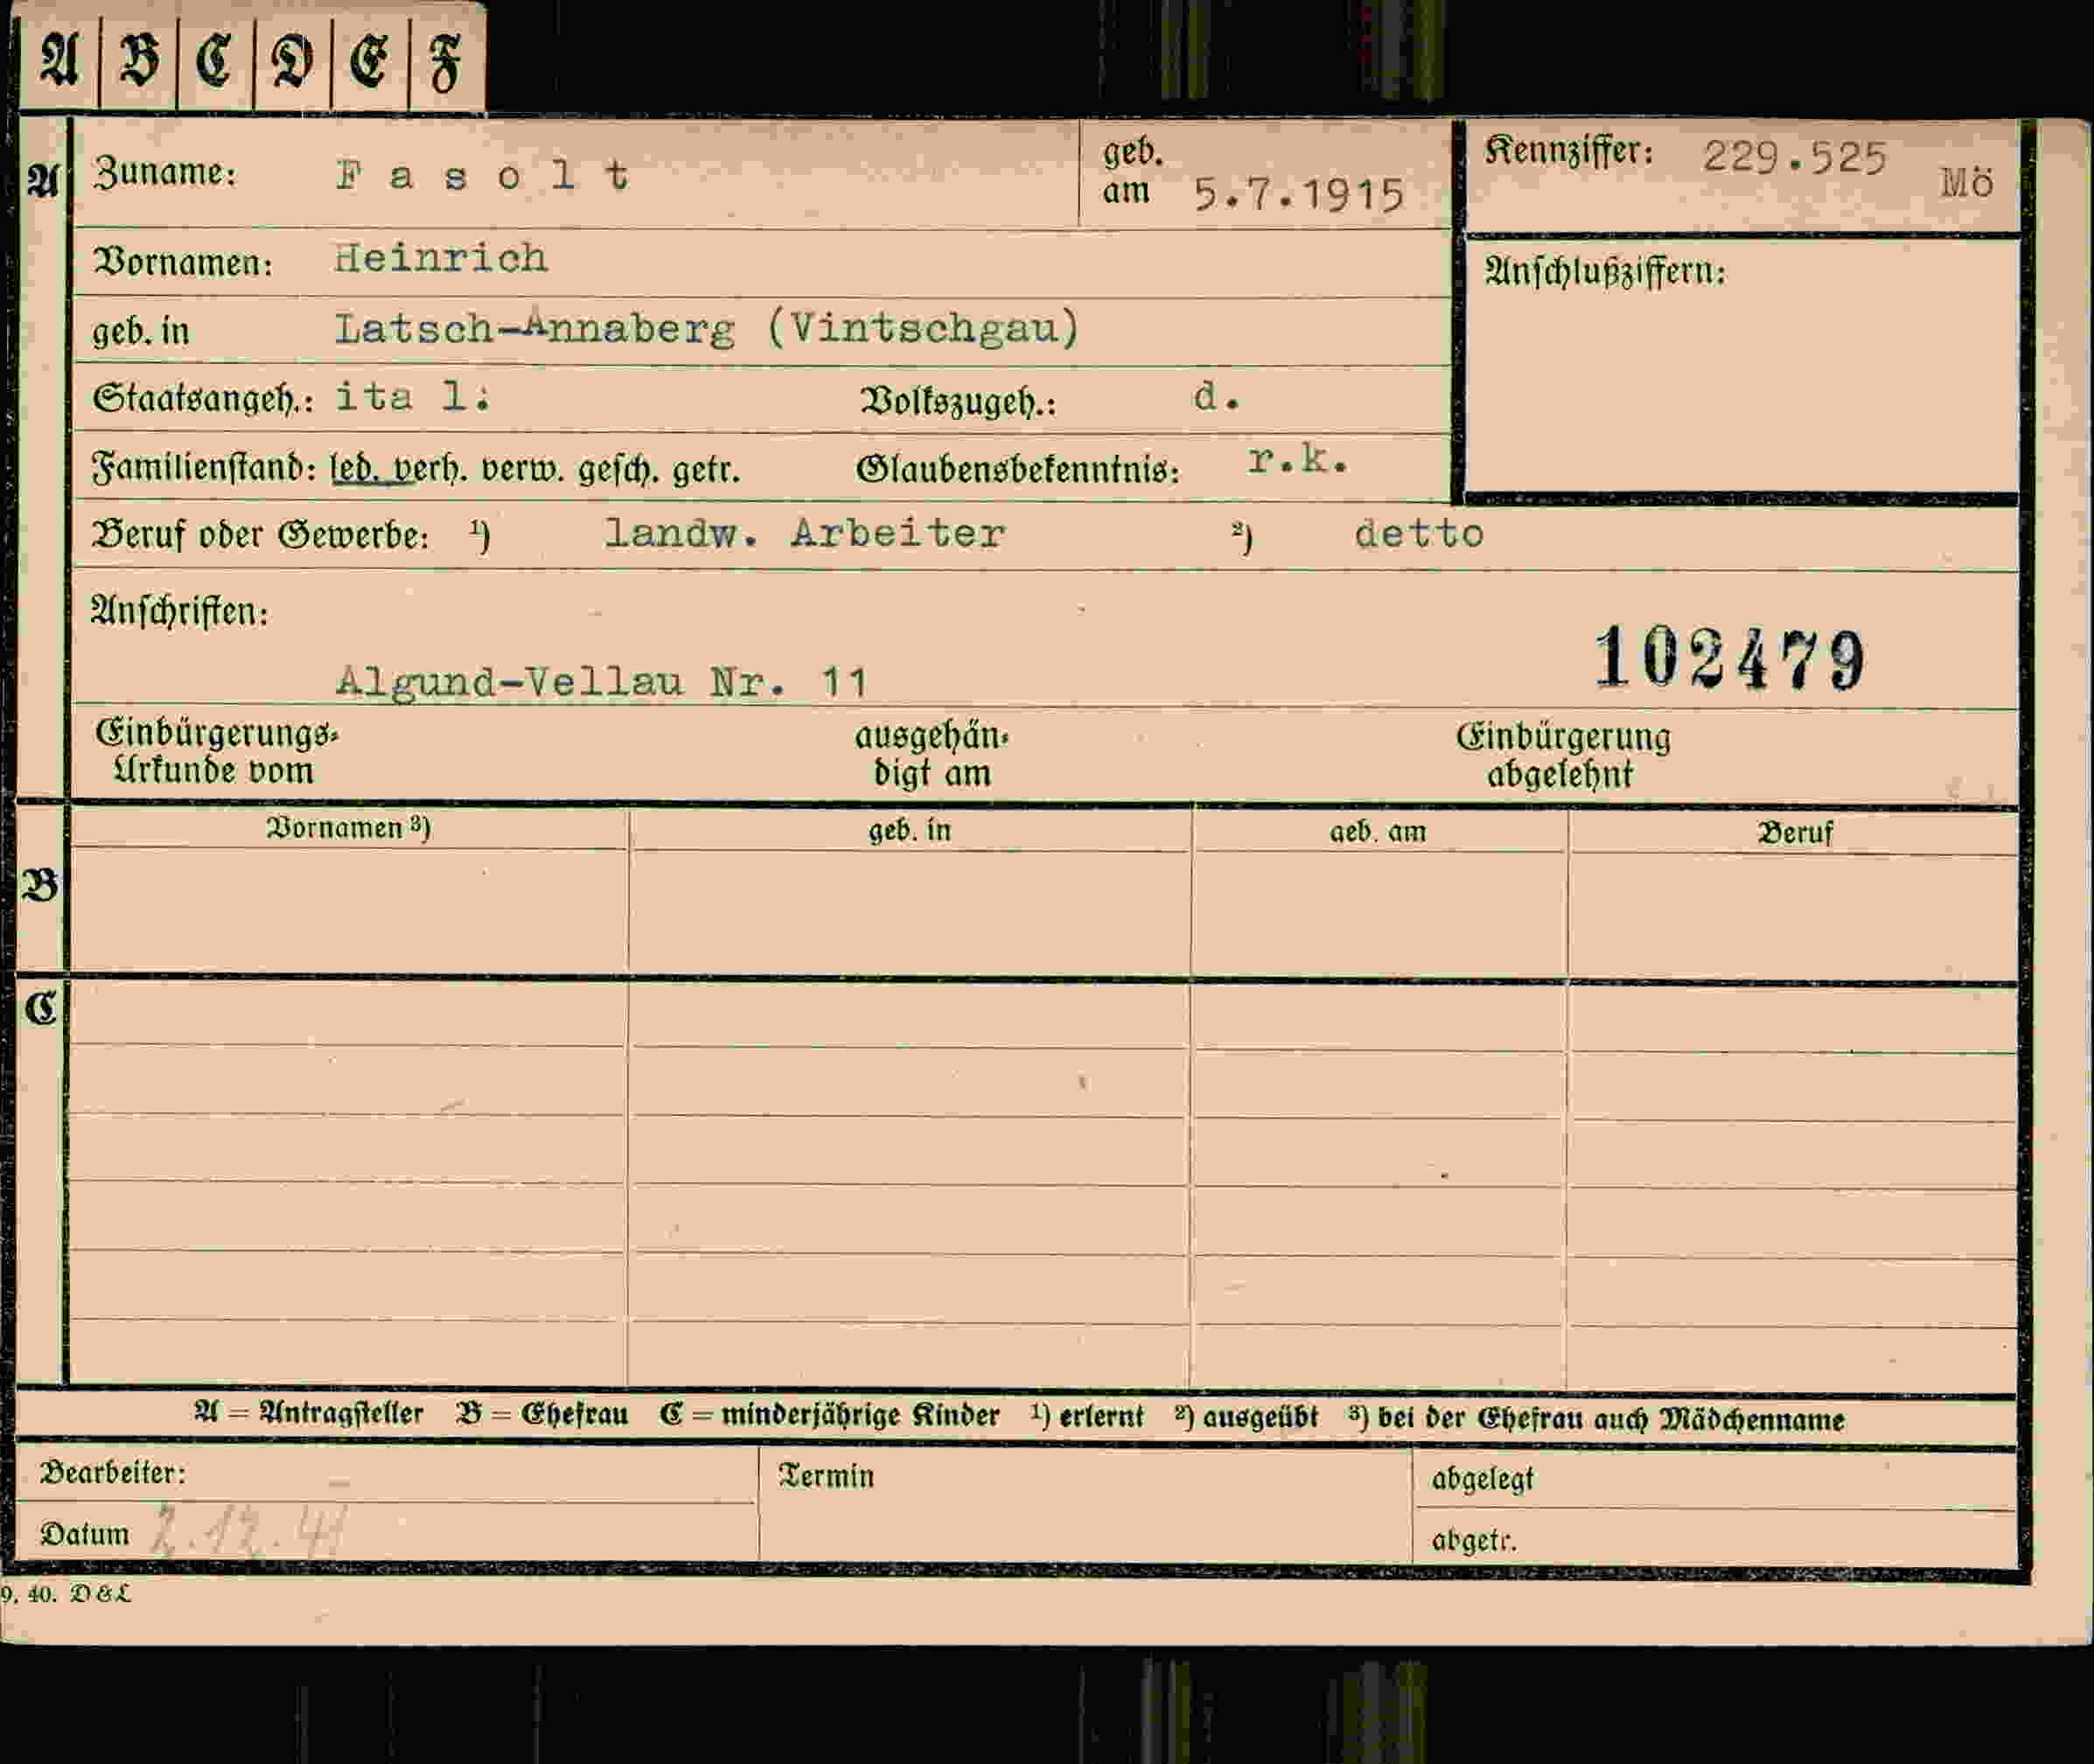Image resolution: width=2094 pixels, height=1764 pixels.
Task: Click the 'Mö' note beside Kennziffer
Action: tap(1967, 182)
